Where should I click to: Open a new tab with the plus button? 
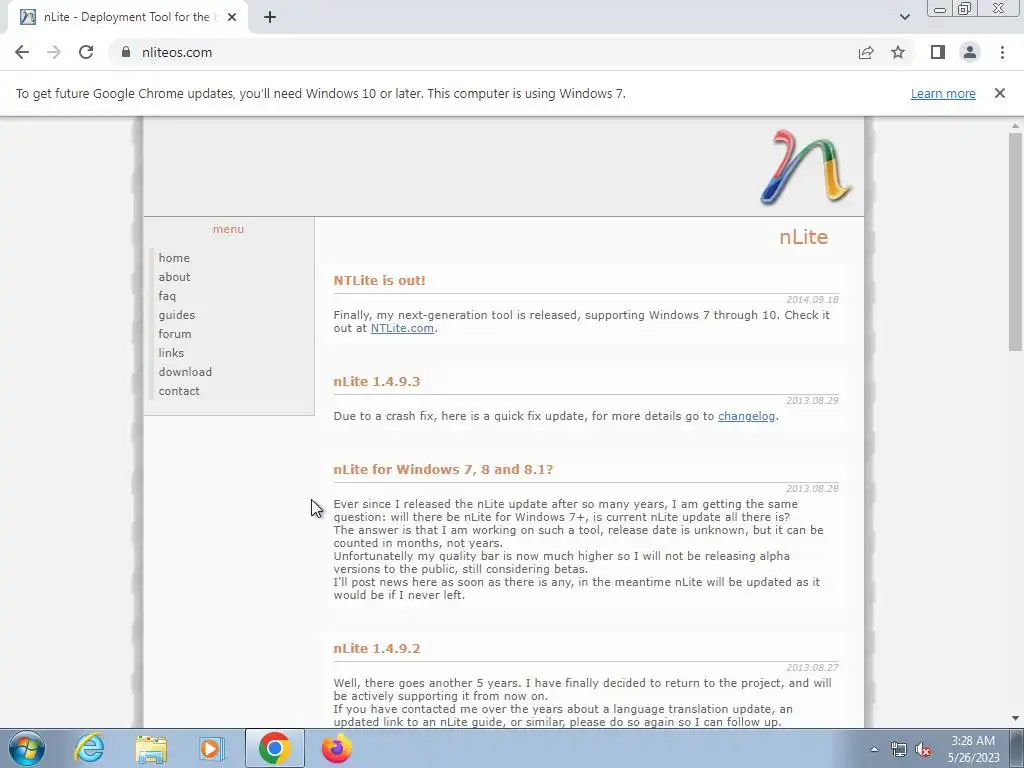[x=270, y=17]
